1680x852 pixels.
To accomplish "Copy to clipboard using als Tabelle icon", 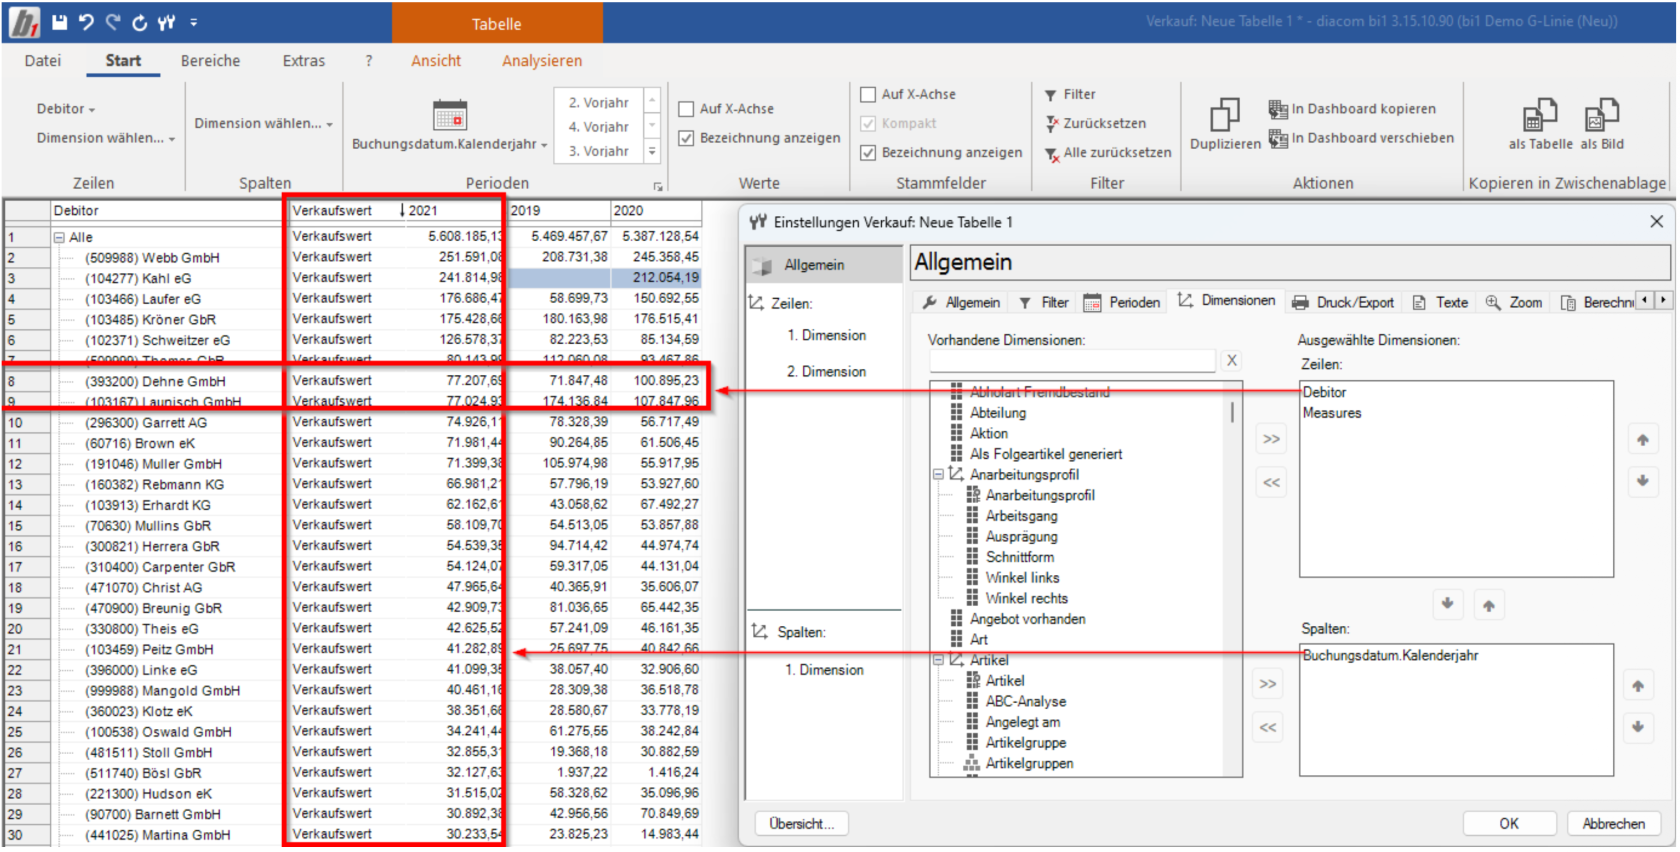I will [1540, 115].
